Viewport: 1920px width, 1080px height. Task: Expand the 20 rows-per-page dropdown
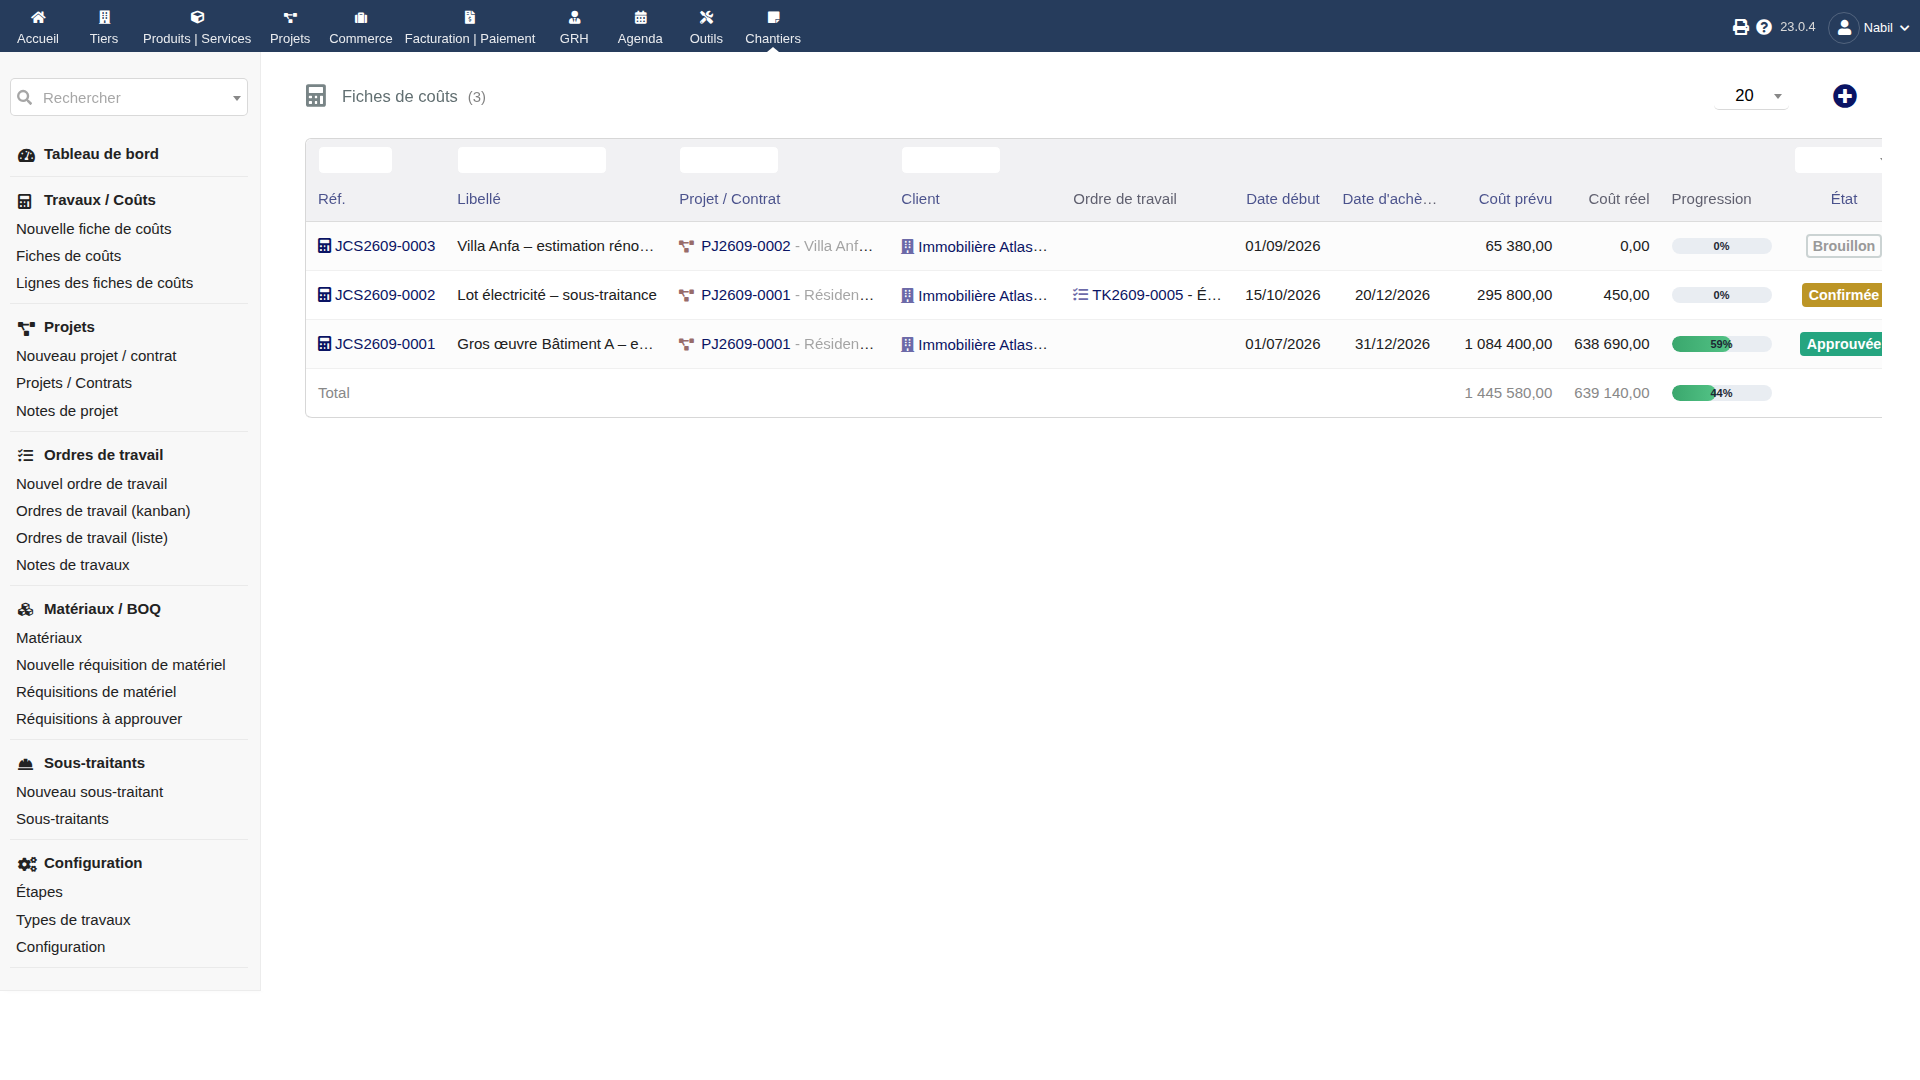click(x=1752, y=96)
